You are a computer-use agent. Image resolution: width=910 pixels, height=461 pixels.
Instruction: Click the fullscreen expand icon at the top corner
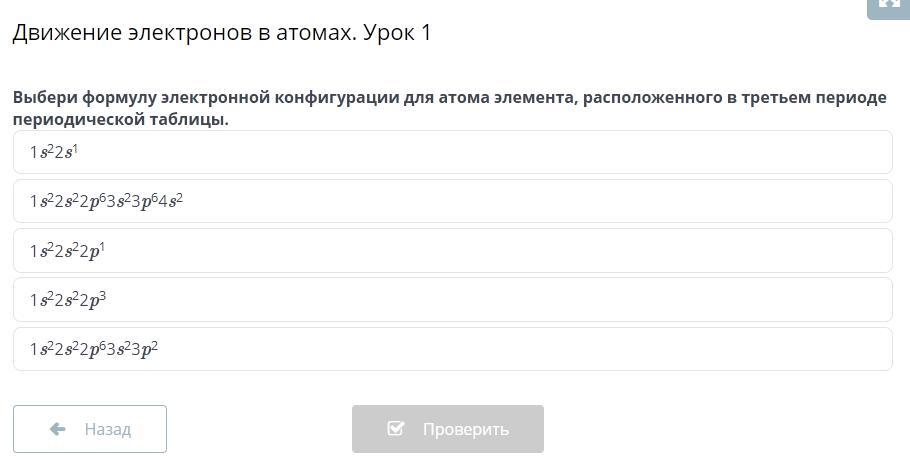click(889, 5)
